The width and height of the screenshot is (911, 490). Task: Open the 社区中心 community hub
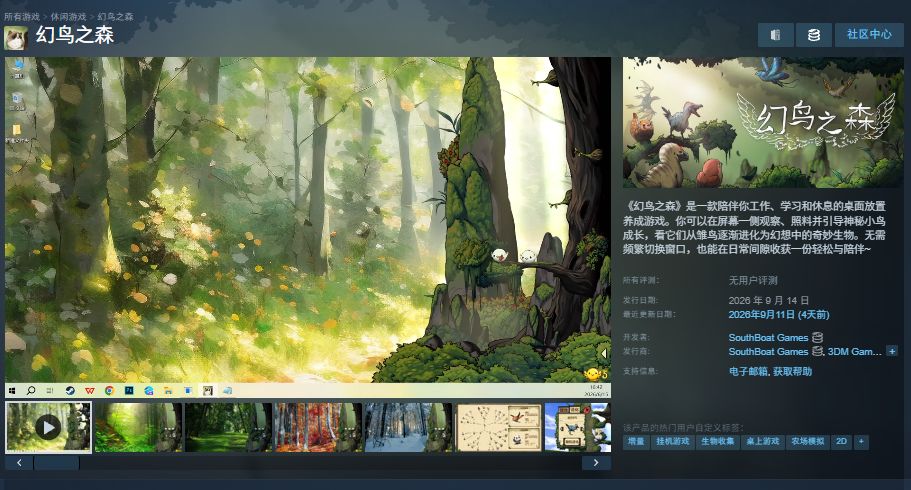coord(869,35)
